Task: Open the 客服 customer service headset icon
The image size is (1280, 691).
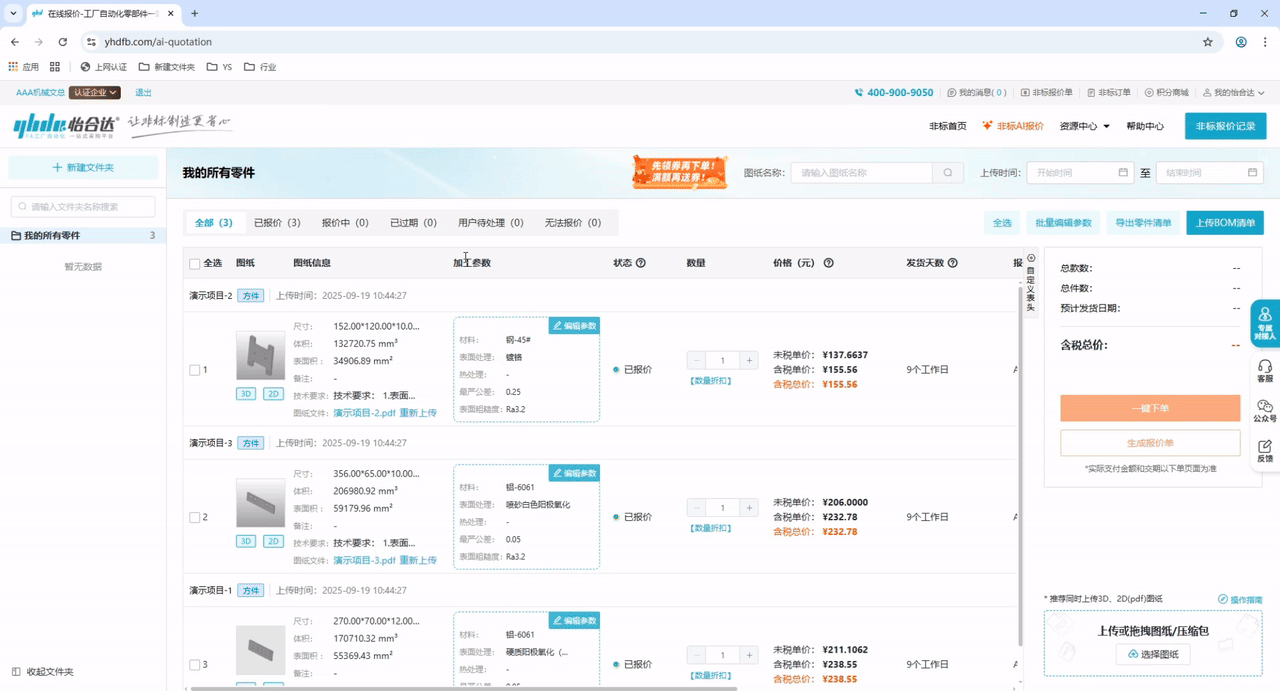Action: 1265,371
